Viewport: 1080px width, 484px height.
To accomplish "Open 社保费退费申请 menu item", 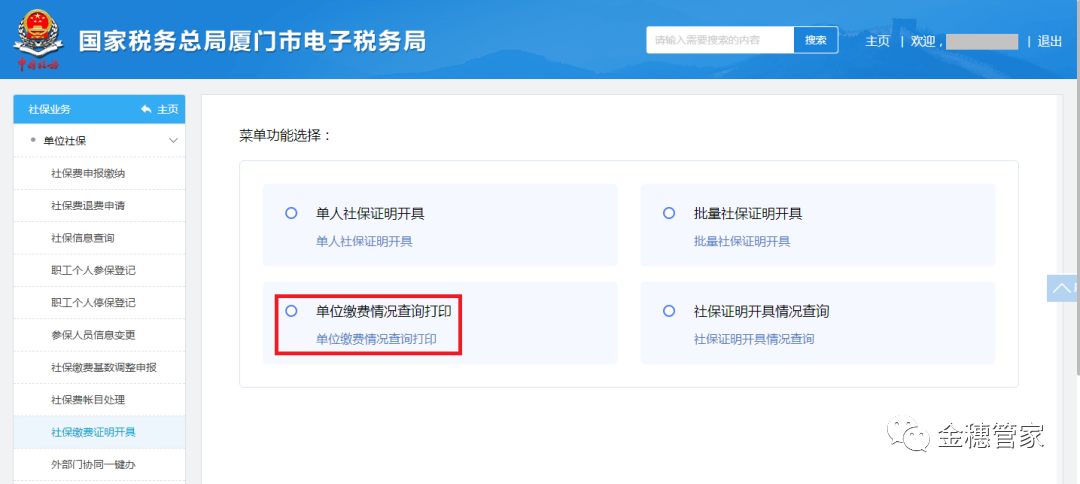I will tap(99, 205).
